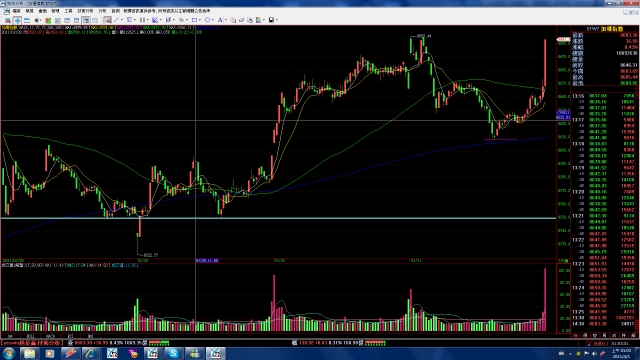Open the rectangle tool dropdown arrow
Screen dimensions: 640x360
(200, 20)
